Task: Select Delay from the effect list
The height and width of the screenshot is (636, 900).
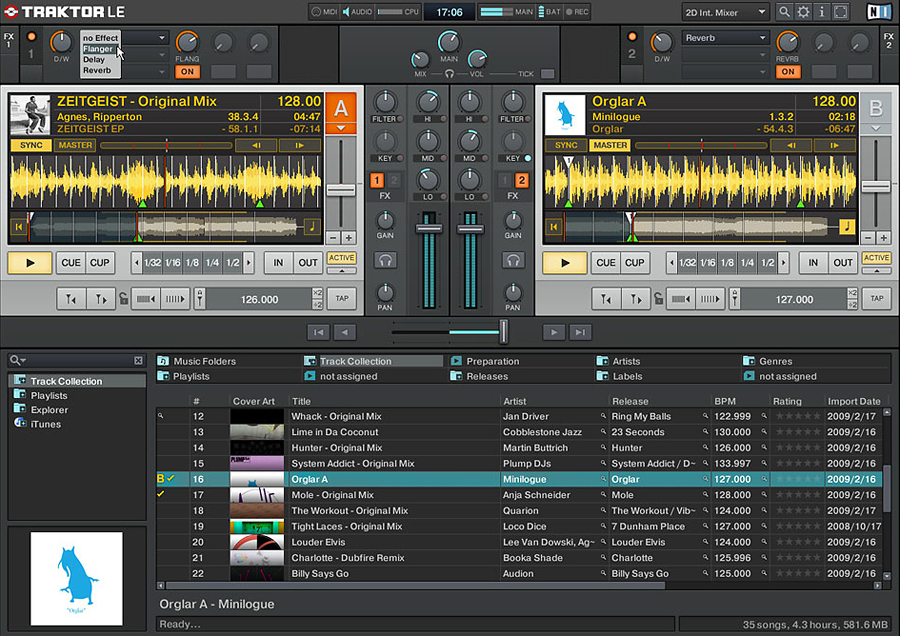Action: coord(94,60)
